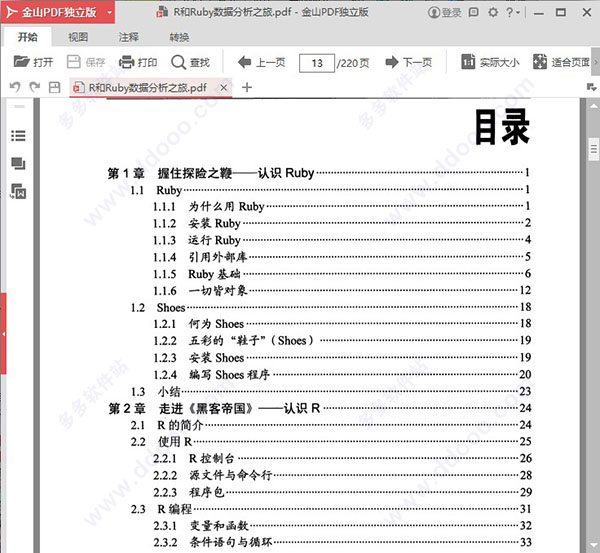Open the feedback message icon in title bar
The height and width of the screenshot is (553, 600).
(x=474, y=12)
